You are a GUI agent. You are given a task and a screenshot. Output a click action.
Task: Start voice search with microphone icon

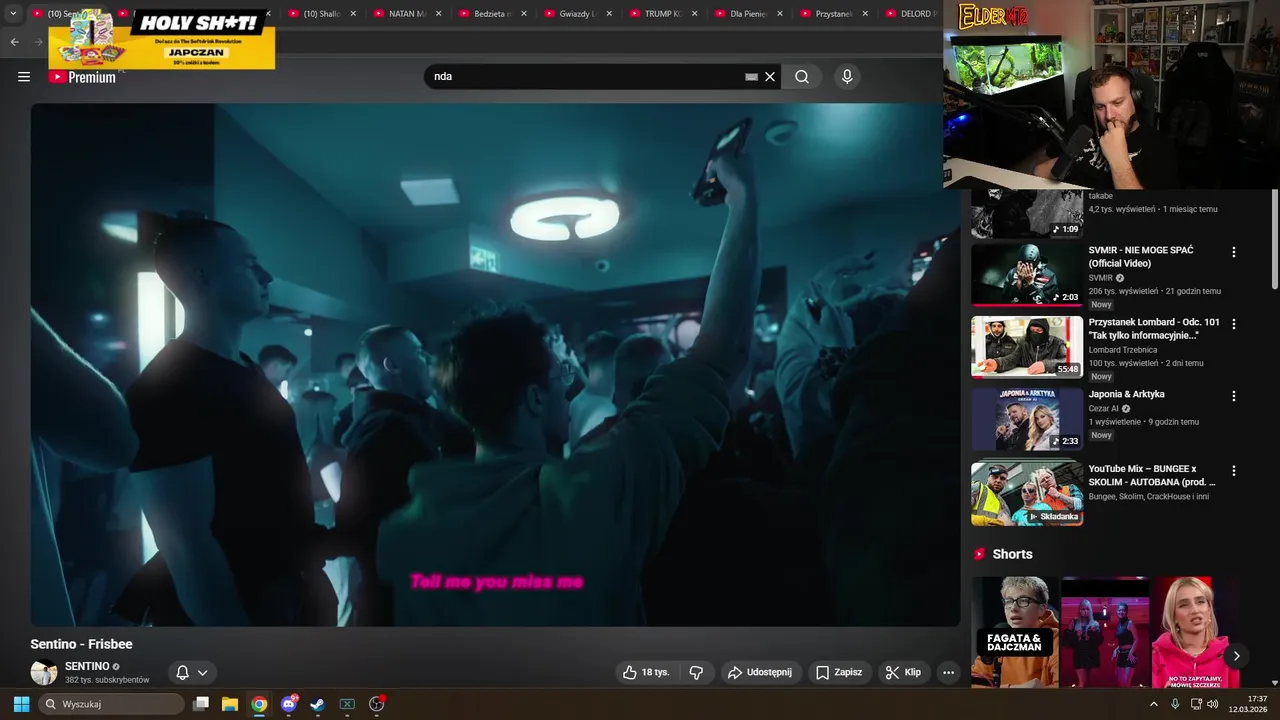(x=847, y=77)
